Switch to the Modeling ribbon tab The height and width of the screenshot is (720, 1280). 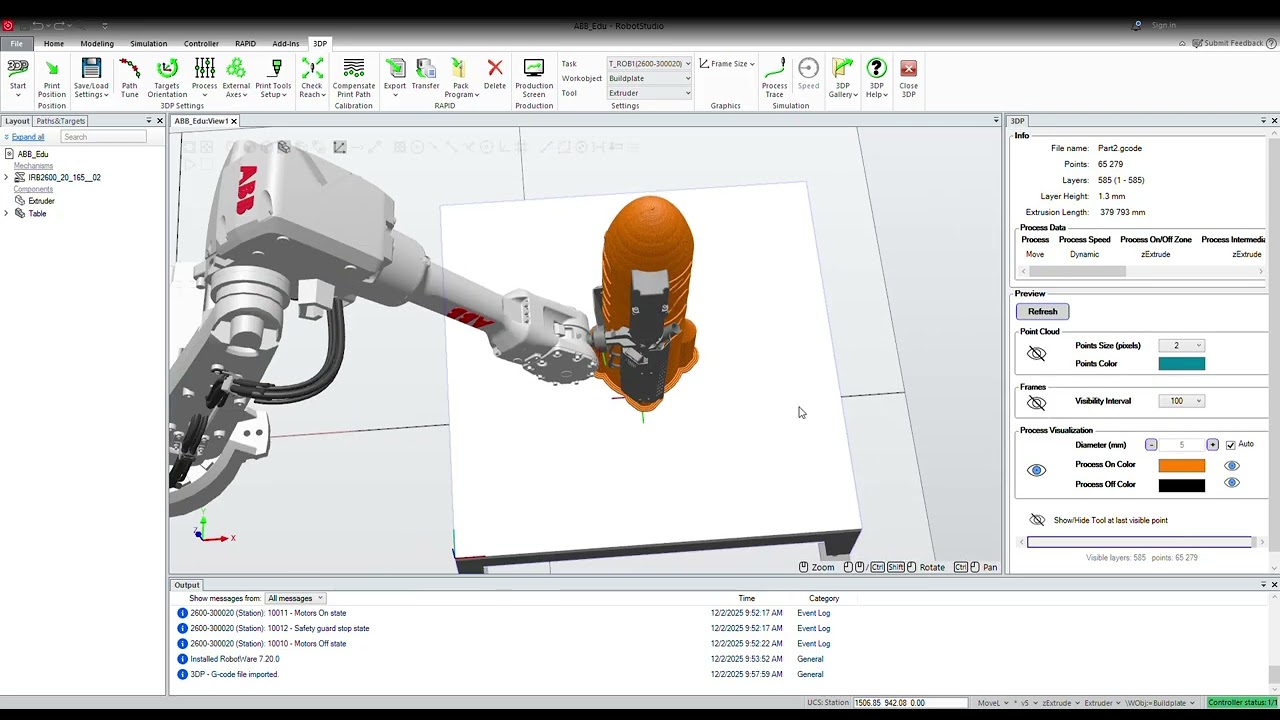pyautogui.click(x=97, y=44)
